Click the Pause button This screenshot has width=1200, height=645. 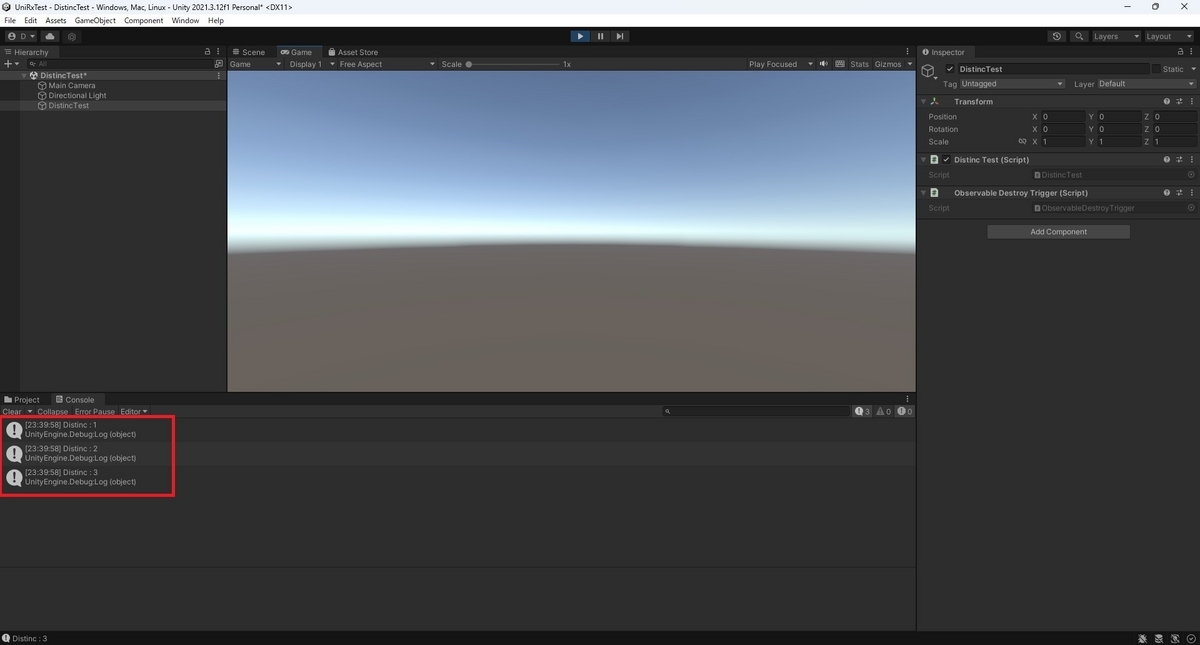coord(600,36)
